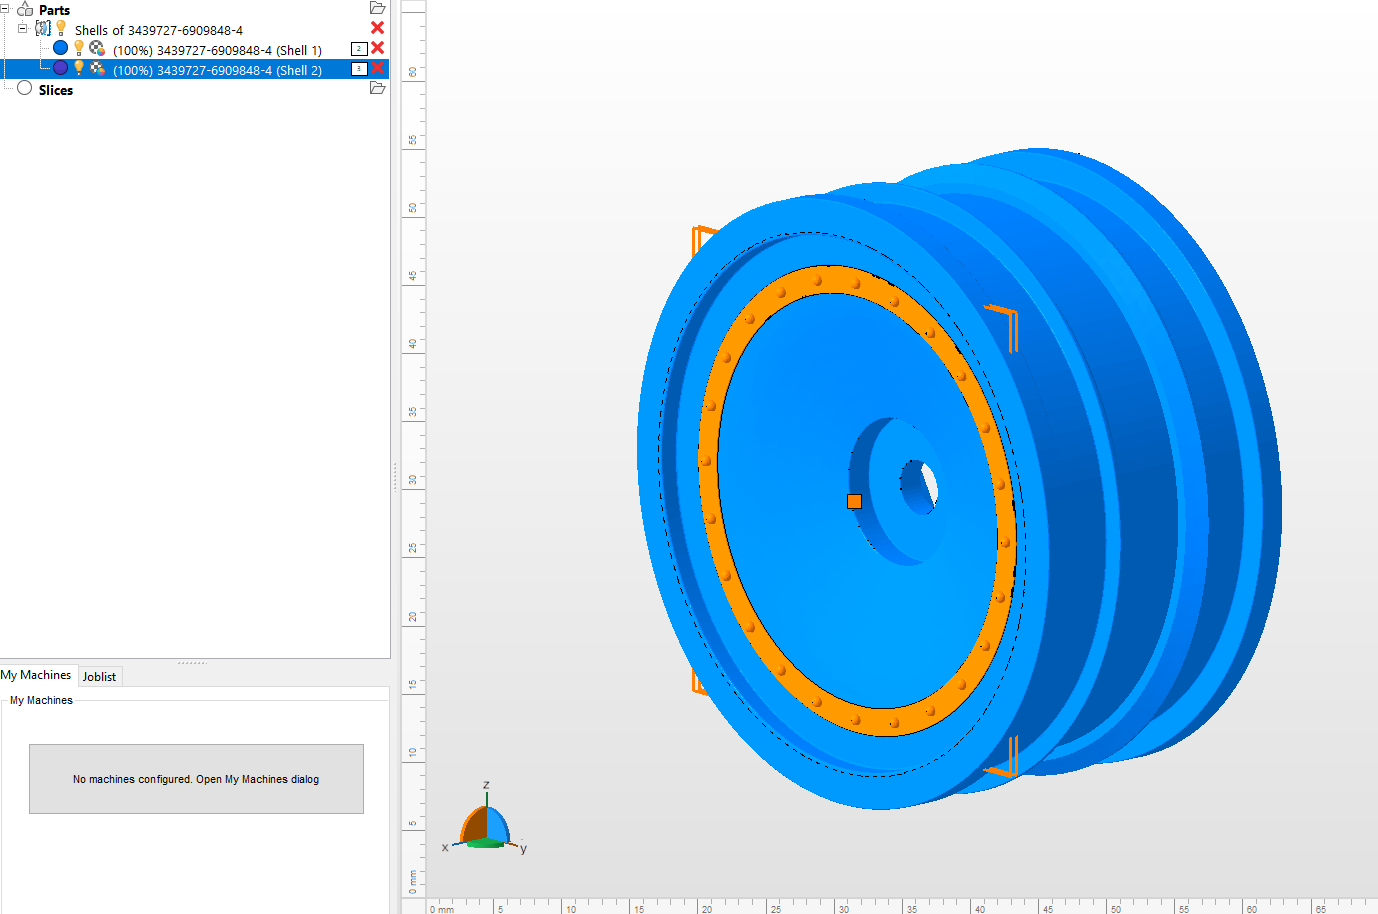1378x914 pixels.
Task: Delete Shell 2 with the red X
Action: coord(377,68)
